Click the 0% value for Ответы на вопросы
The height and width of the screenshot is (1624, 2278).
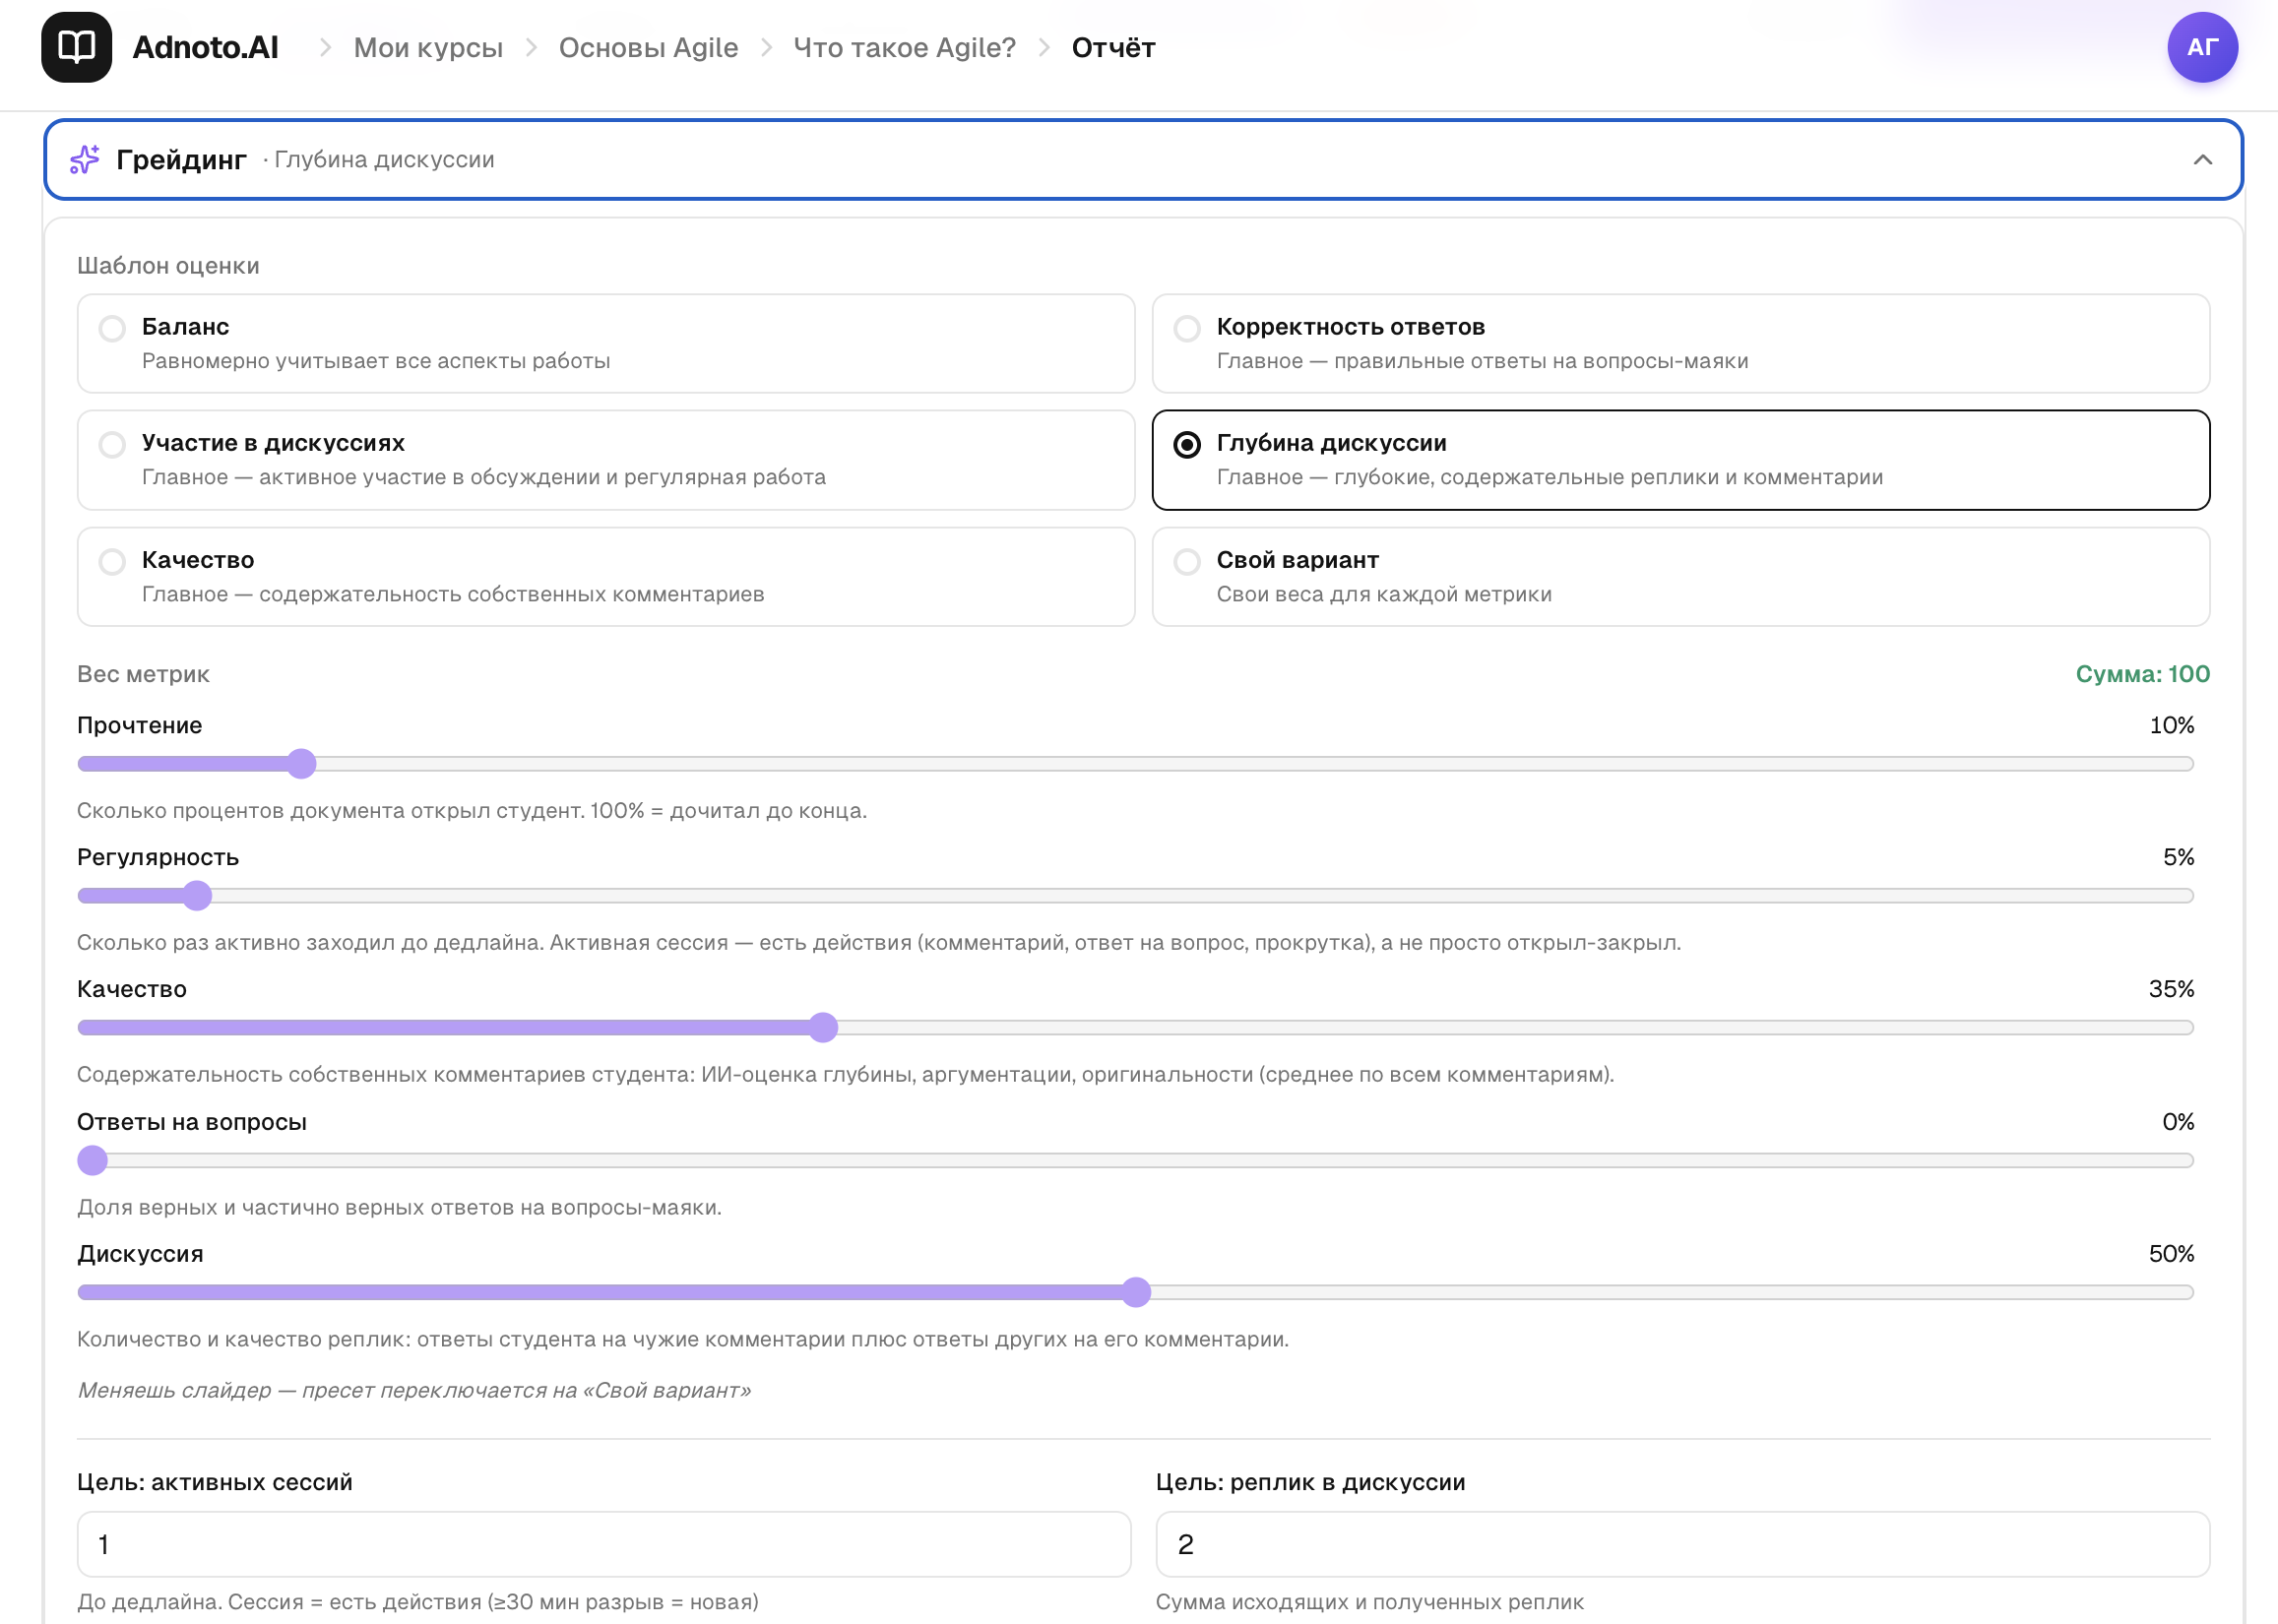point(2178,1122)
